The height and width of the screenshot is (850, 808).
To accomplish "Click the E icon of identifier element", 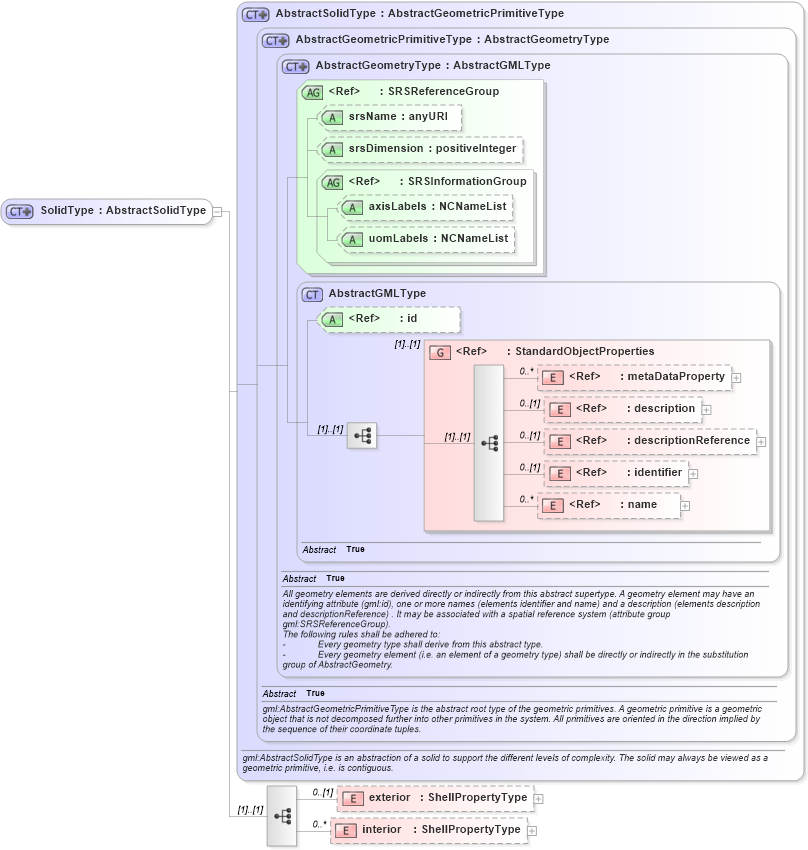I will coord(559,474).
